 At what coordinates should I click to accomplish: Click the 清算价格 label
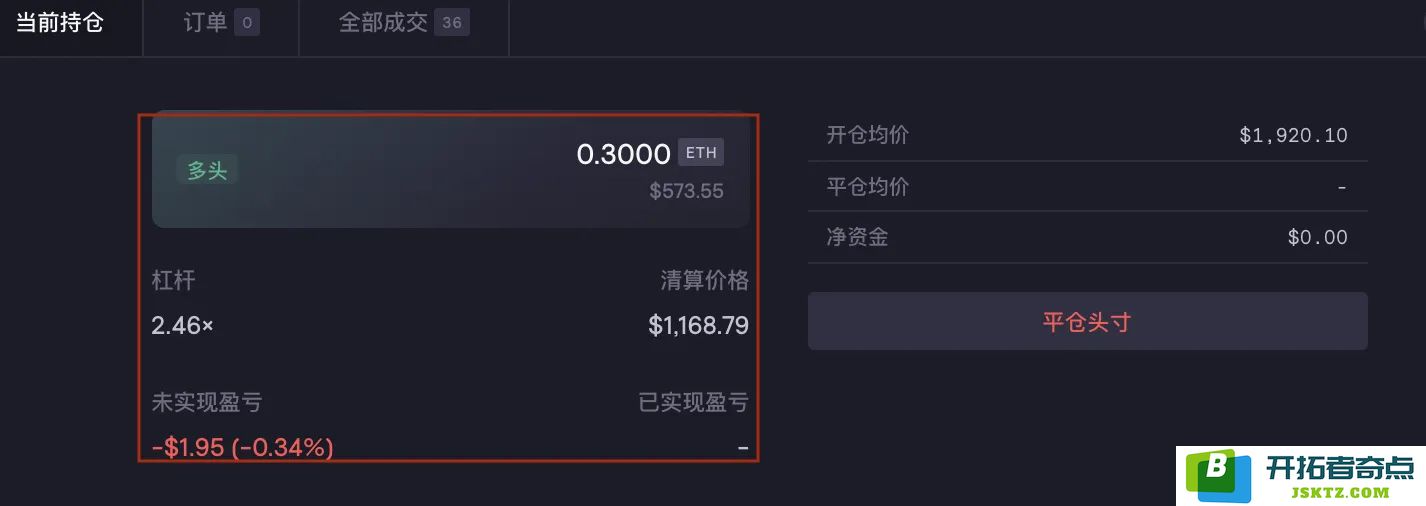click(x=704, y=280)
